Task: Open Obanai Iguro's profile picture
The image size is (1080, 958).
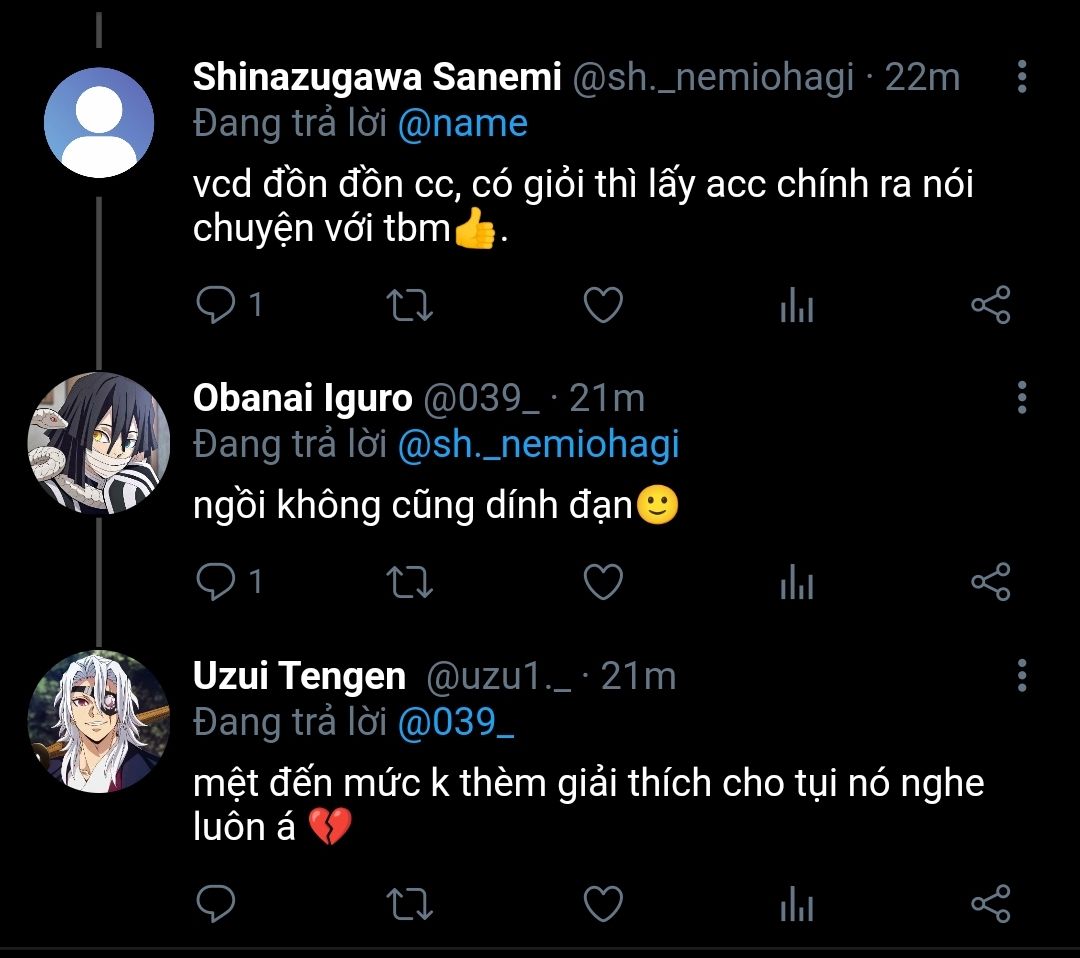Action: 98,444
